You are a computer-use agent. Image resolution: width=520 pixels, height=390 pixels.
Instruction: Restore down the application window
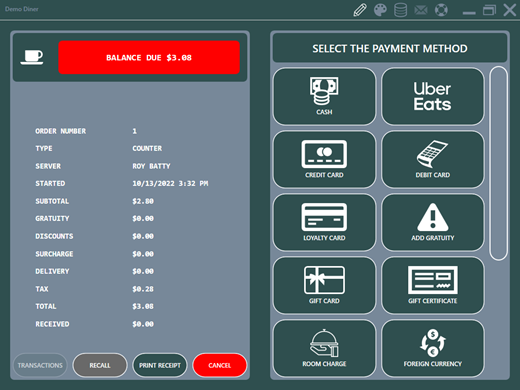point(489,10)
